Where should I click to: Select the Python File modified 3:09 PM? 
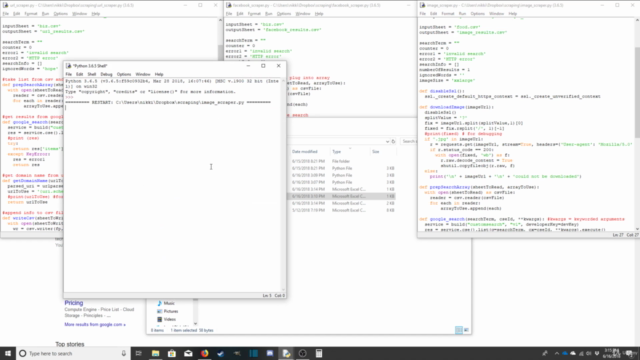click(x=342, y=175)
